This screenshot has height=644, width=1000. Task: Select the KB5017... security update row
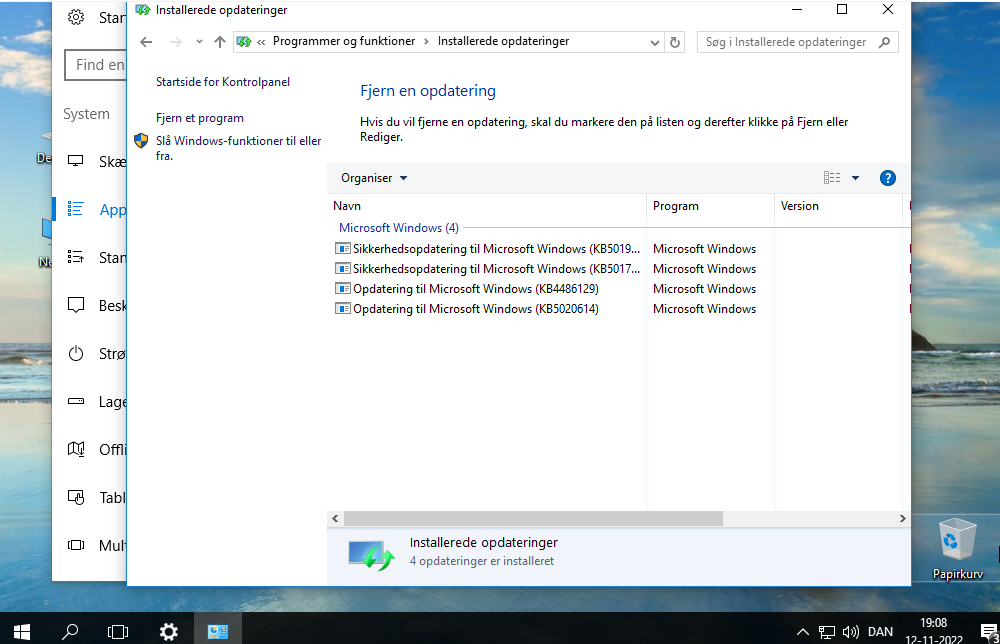click(487, 268)
